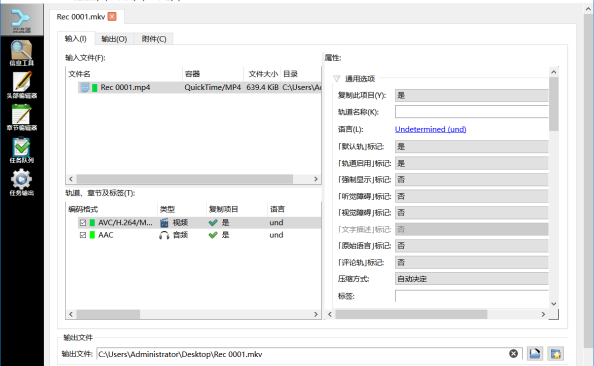Sort tracks by 类型 column header
Image resolution: width=594 pixels, height=366 pixels.
point(181,209)
